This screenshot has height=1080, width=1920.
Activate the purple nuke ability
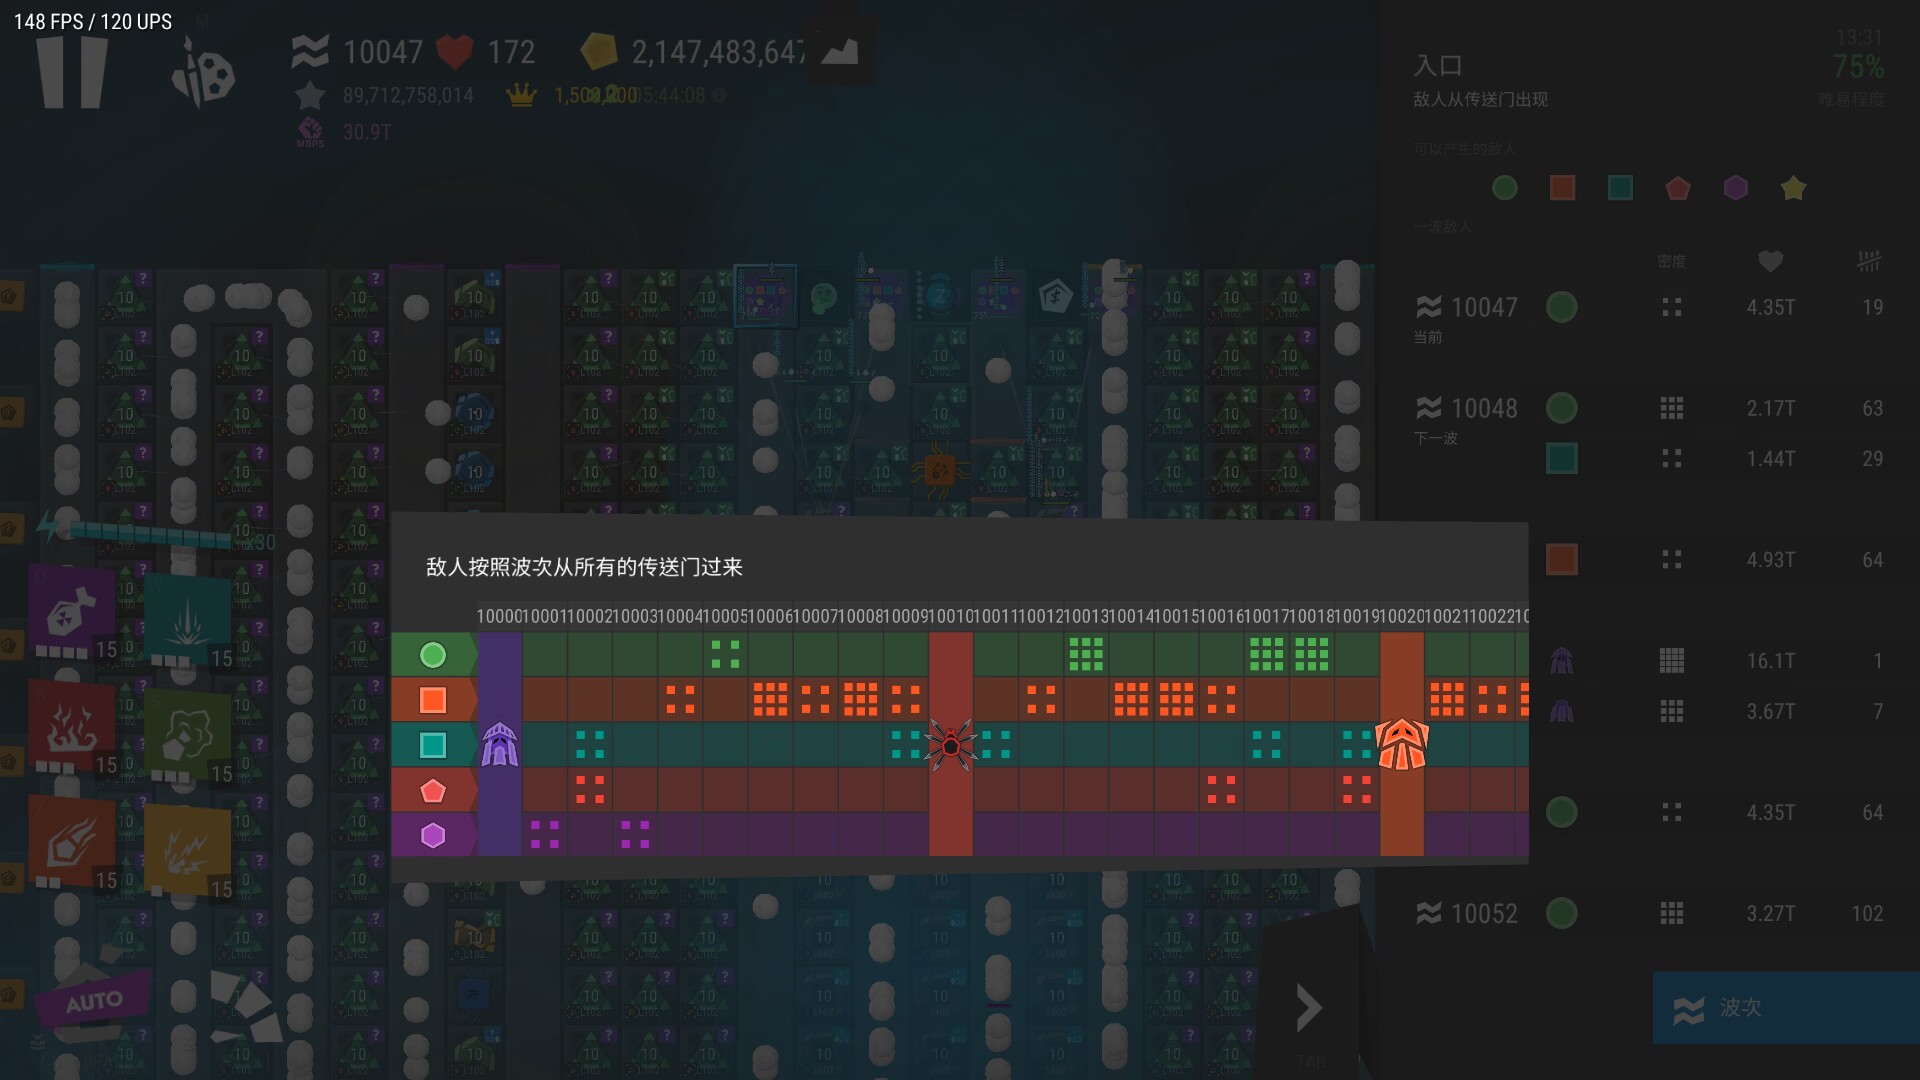[71, 609]
